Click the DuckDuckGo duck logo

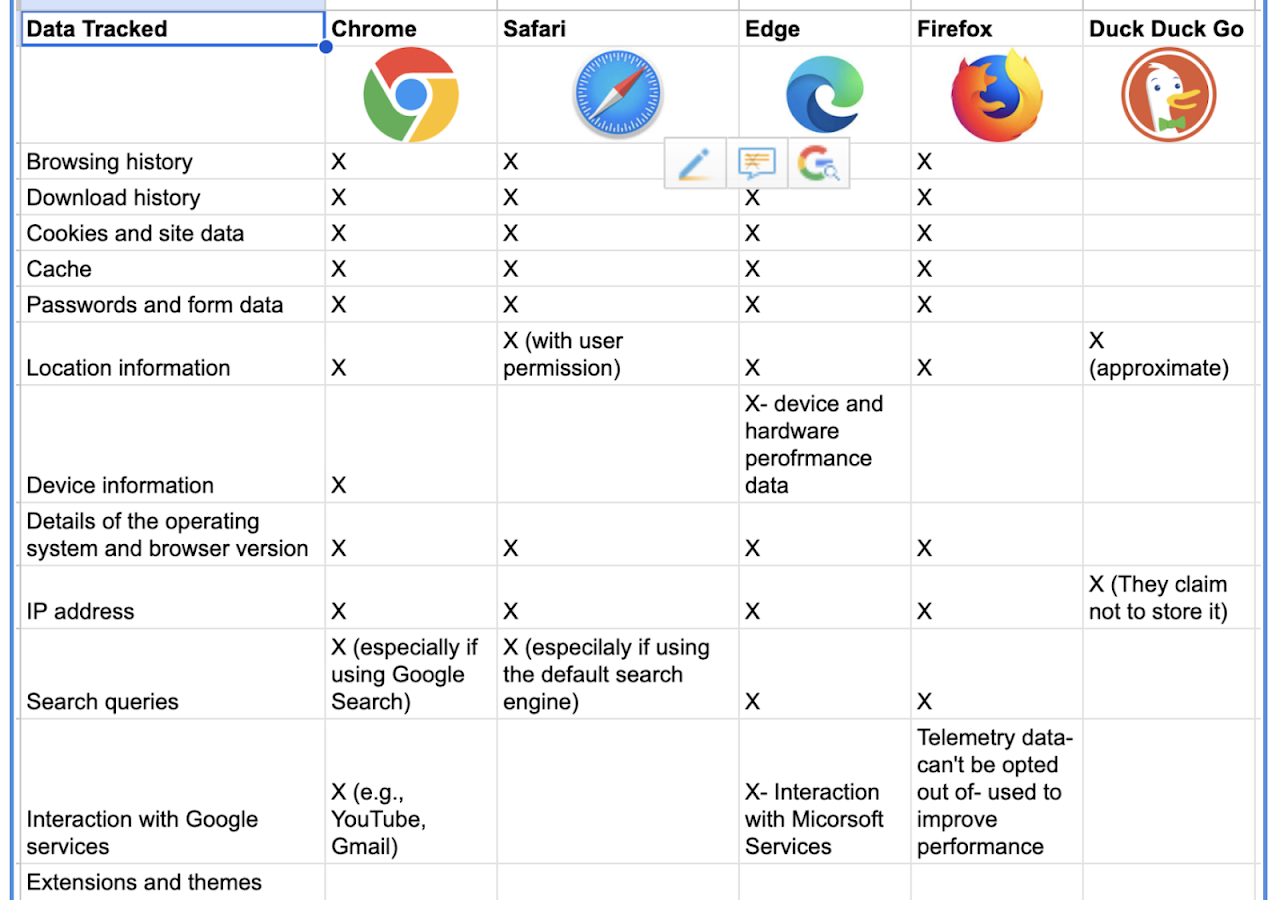(x=1168, y=95)
